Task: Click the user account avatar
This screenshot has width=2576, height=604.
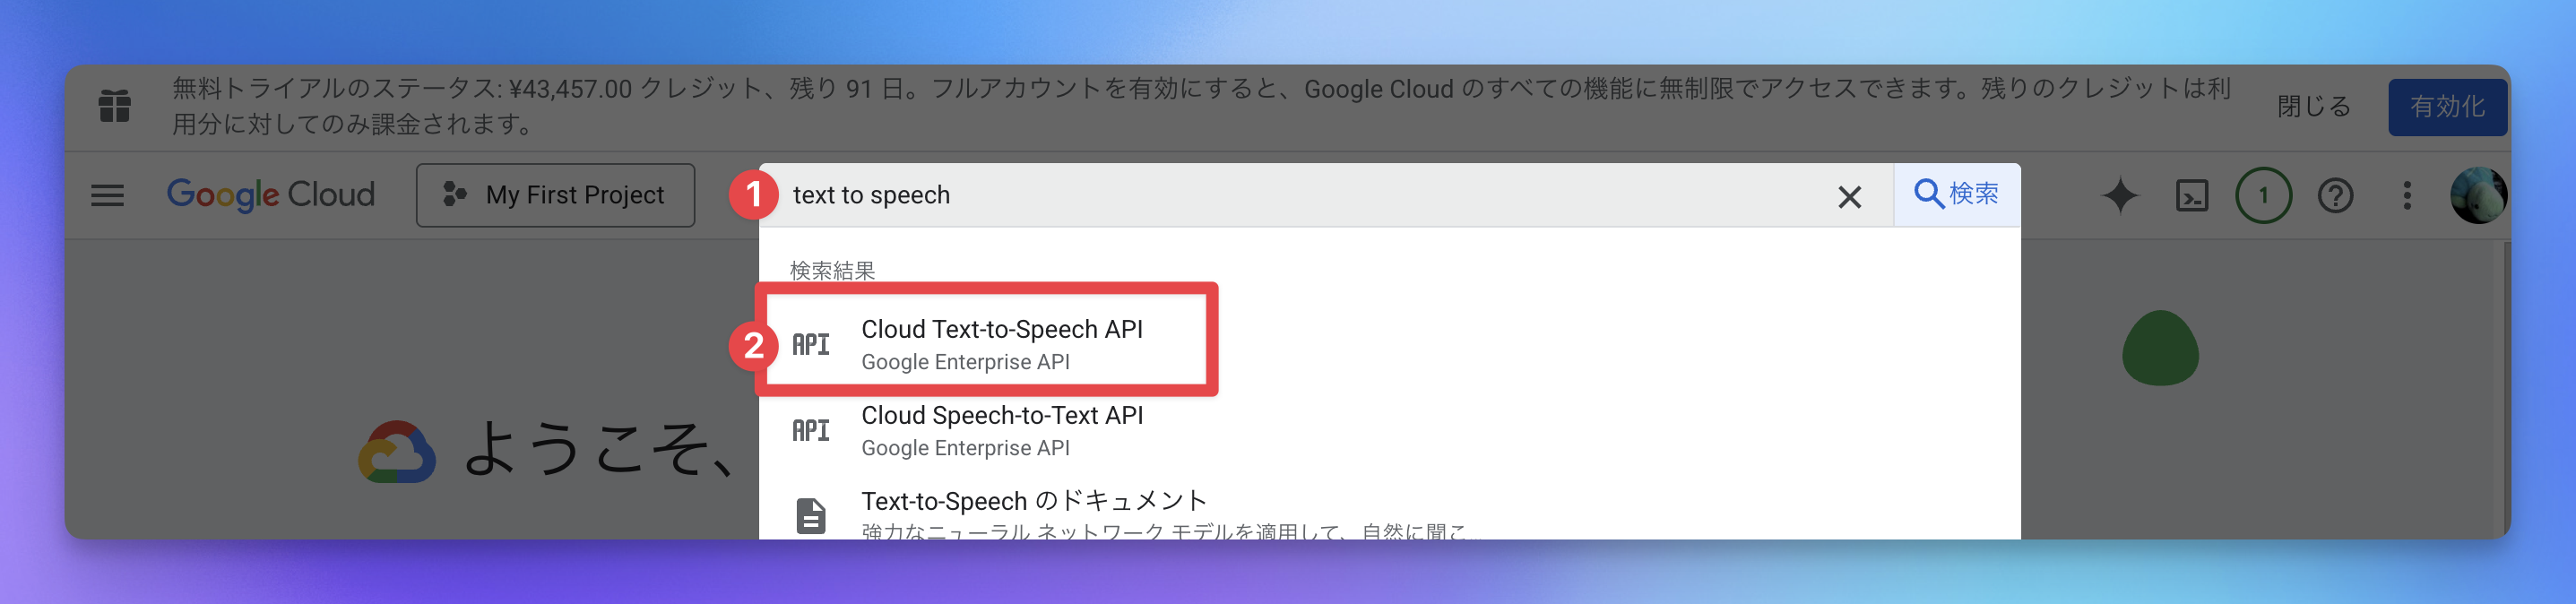Action: click(2477, 195)
